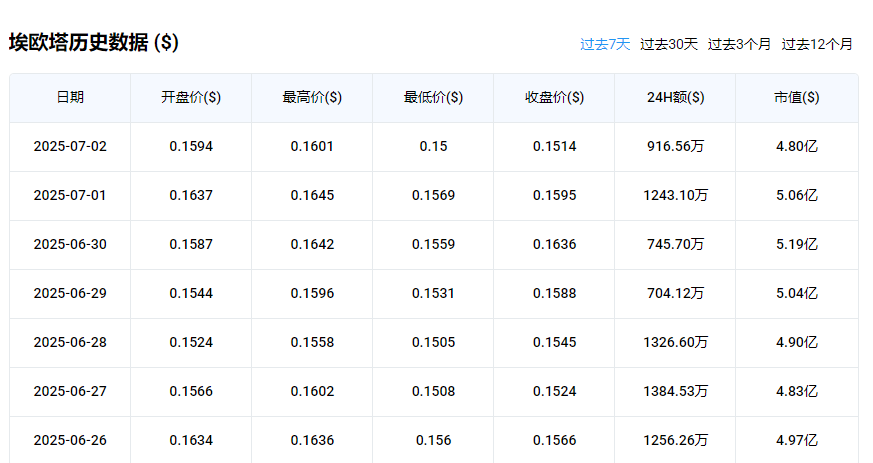Click the low price 0.1531
The image size is (873, 463).
(x=433, y=293)
